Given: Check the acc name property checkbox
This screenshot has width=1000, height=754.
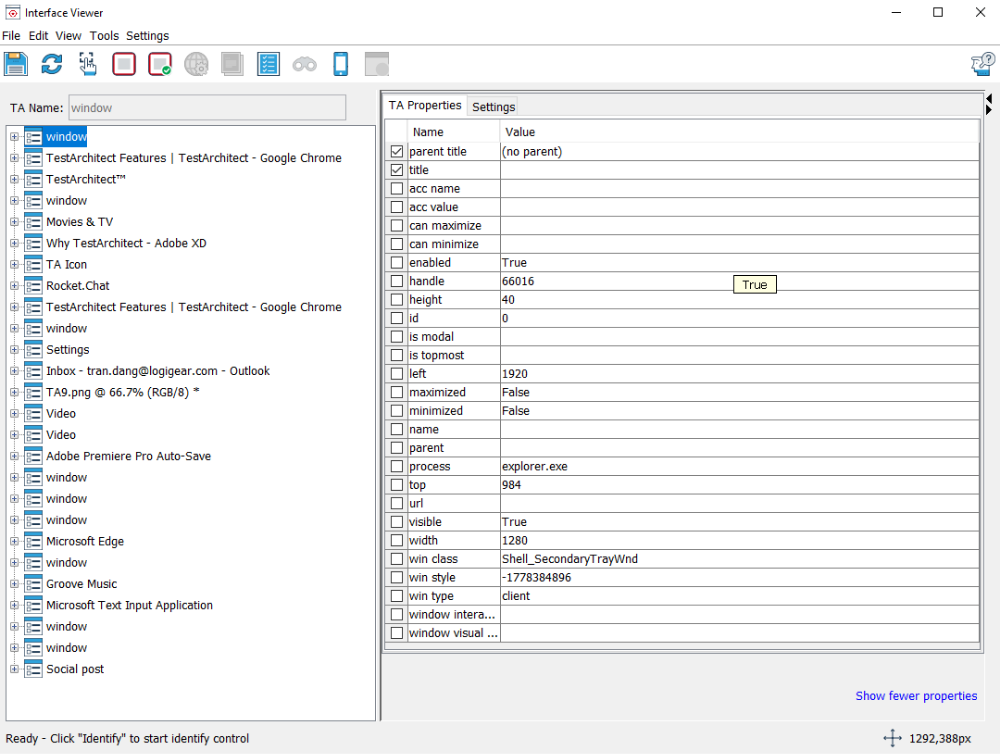Looking at the screenshot, I should tap(397, 189).
